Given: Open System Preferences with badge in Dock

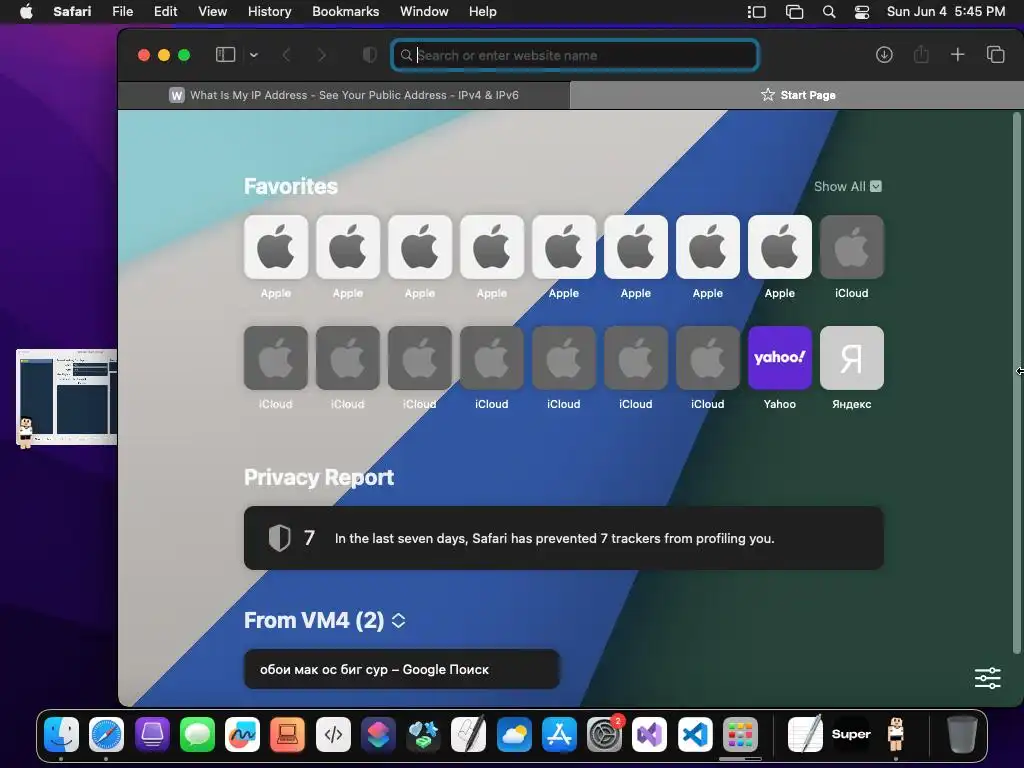Looking at the screenshot, I should [x=605, y=735].
